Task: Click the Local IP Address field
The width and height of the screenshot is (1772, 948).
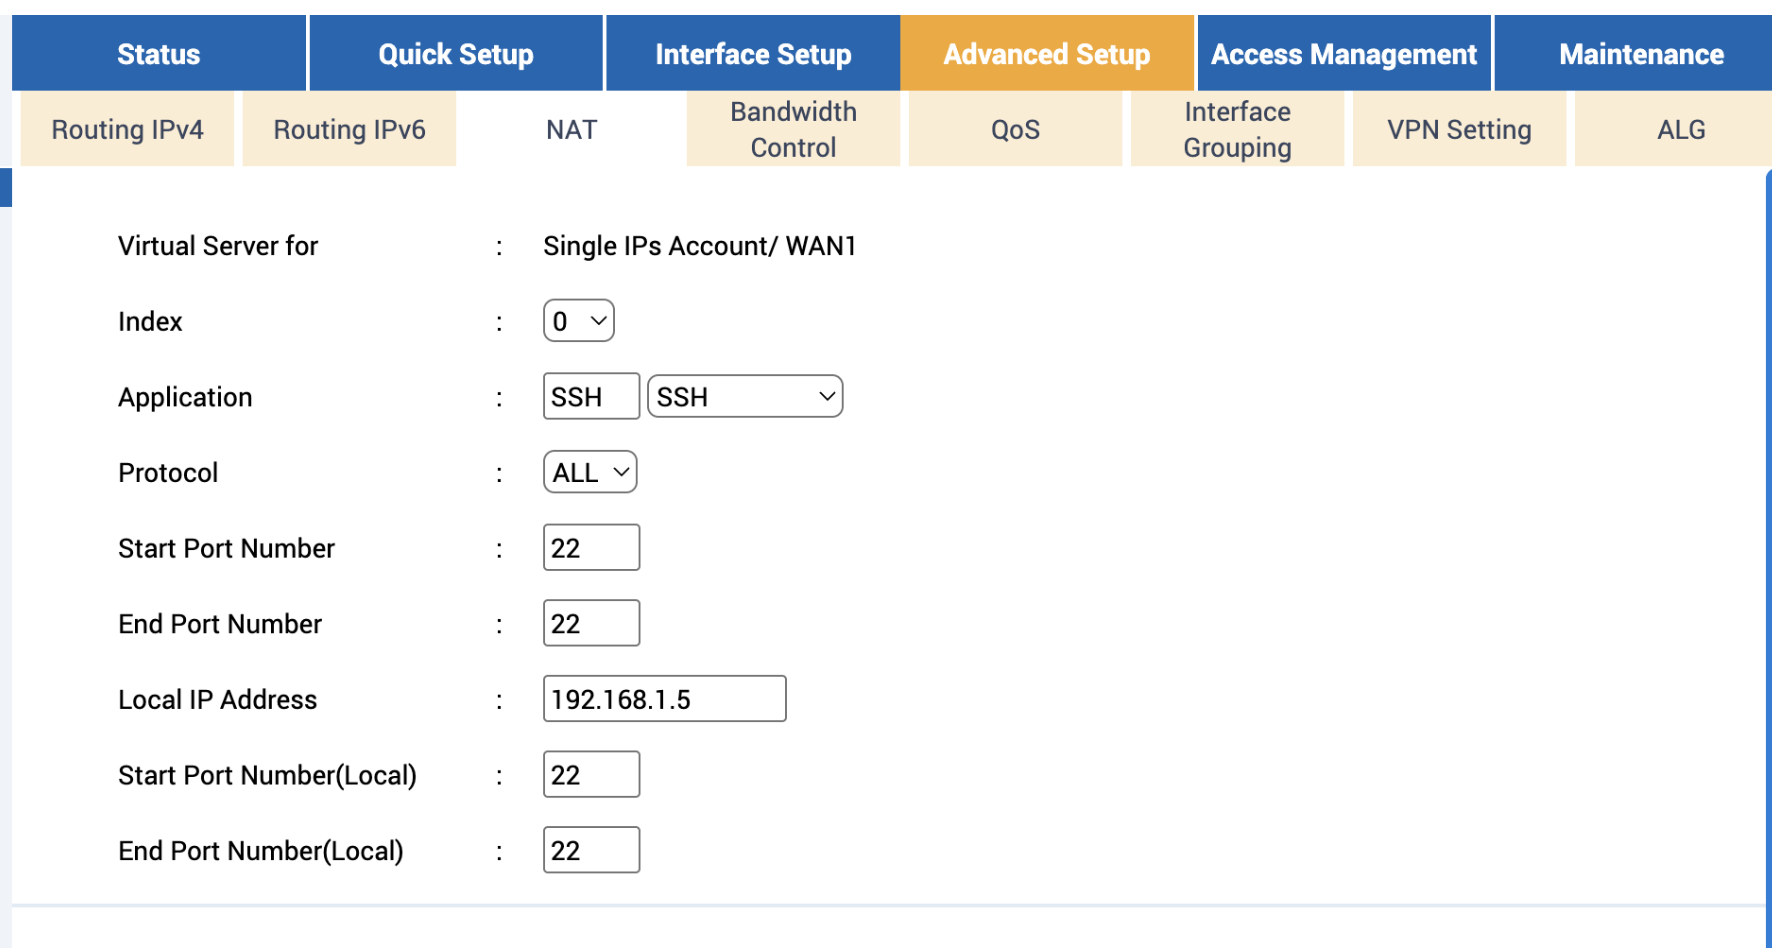Action: coord(664,699)
